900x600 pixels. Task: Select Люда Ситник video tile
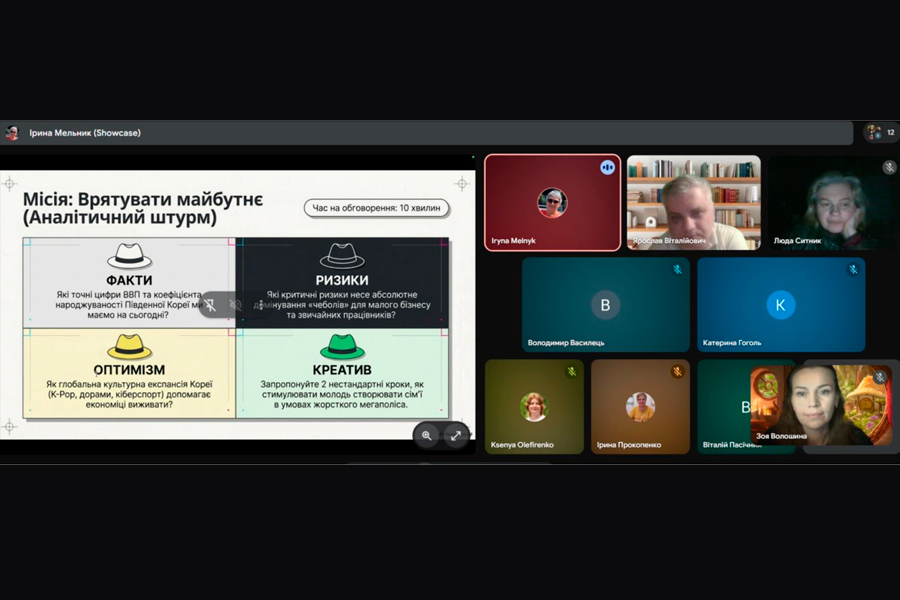point(834,203)
